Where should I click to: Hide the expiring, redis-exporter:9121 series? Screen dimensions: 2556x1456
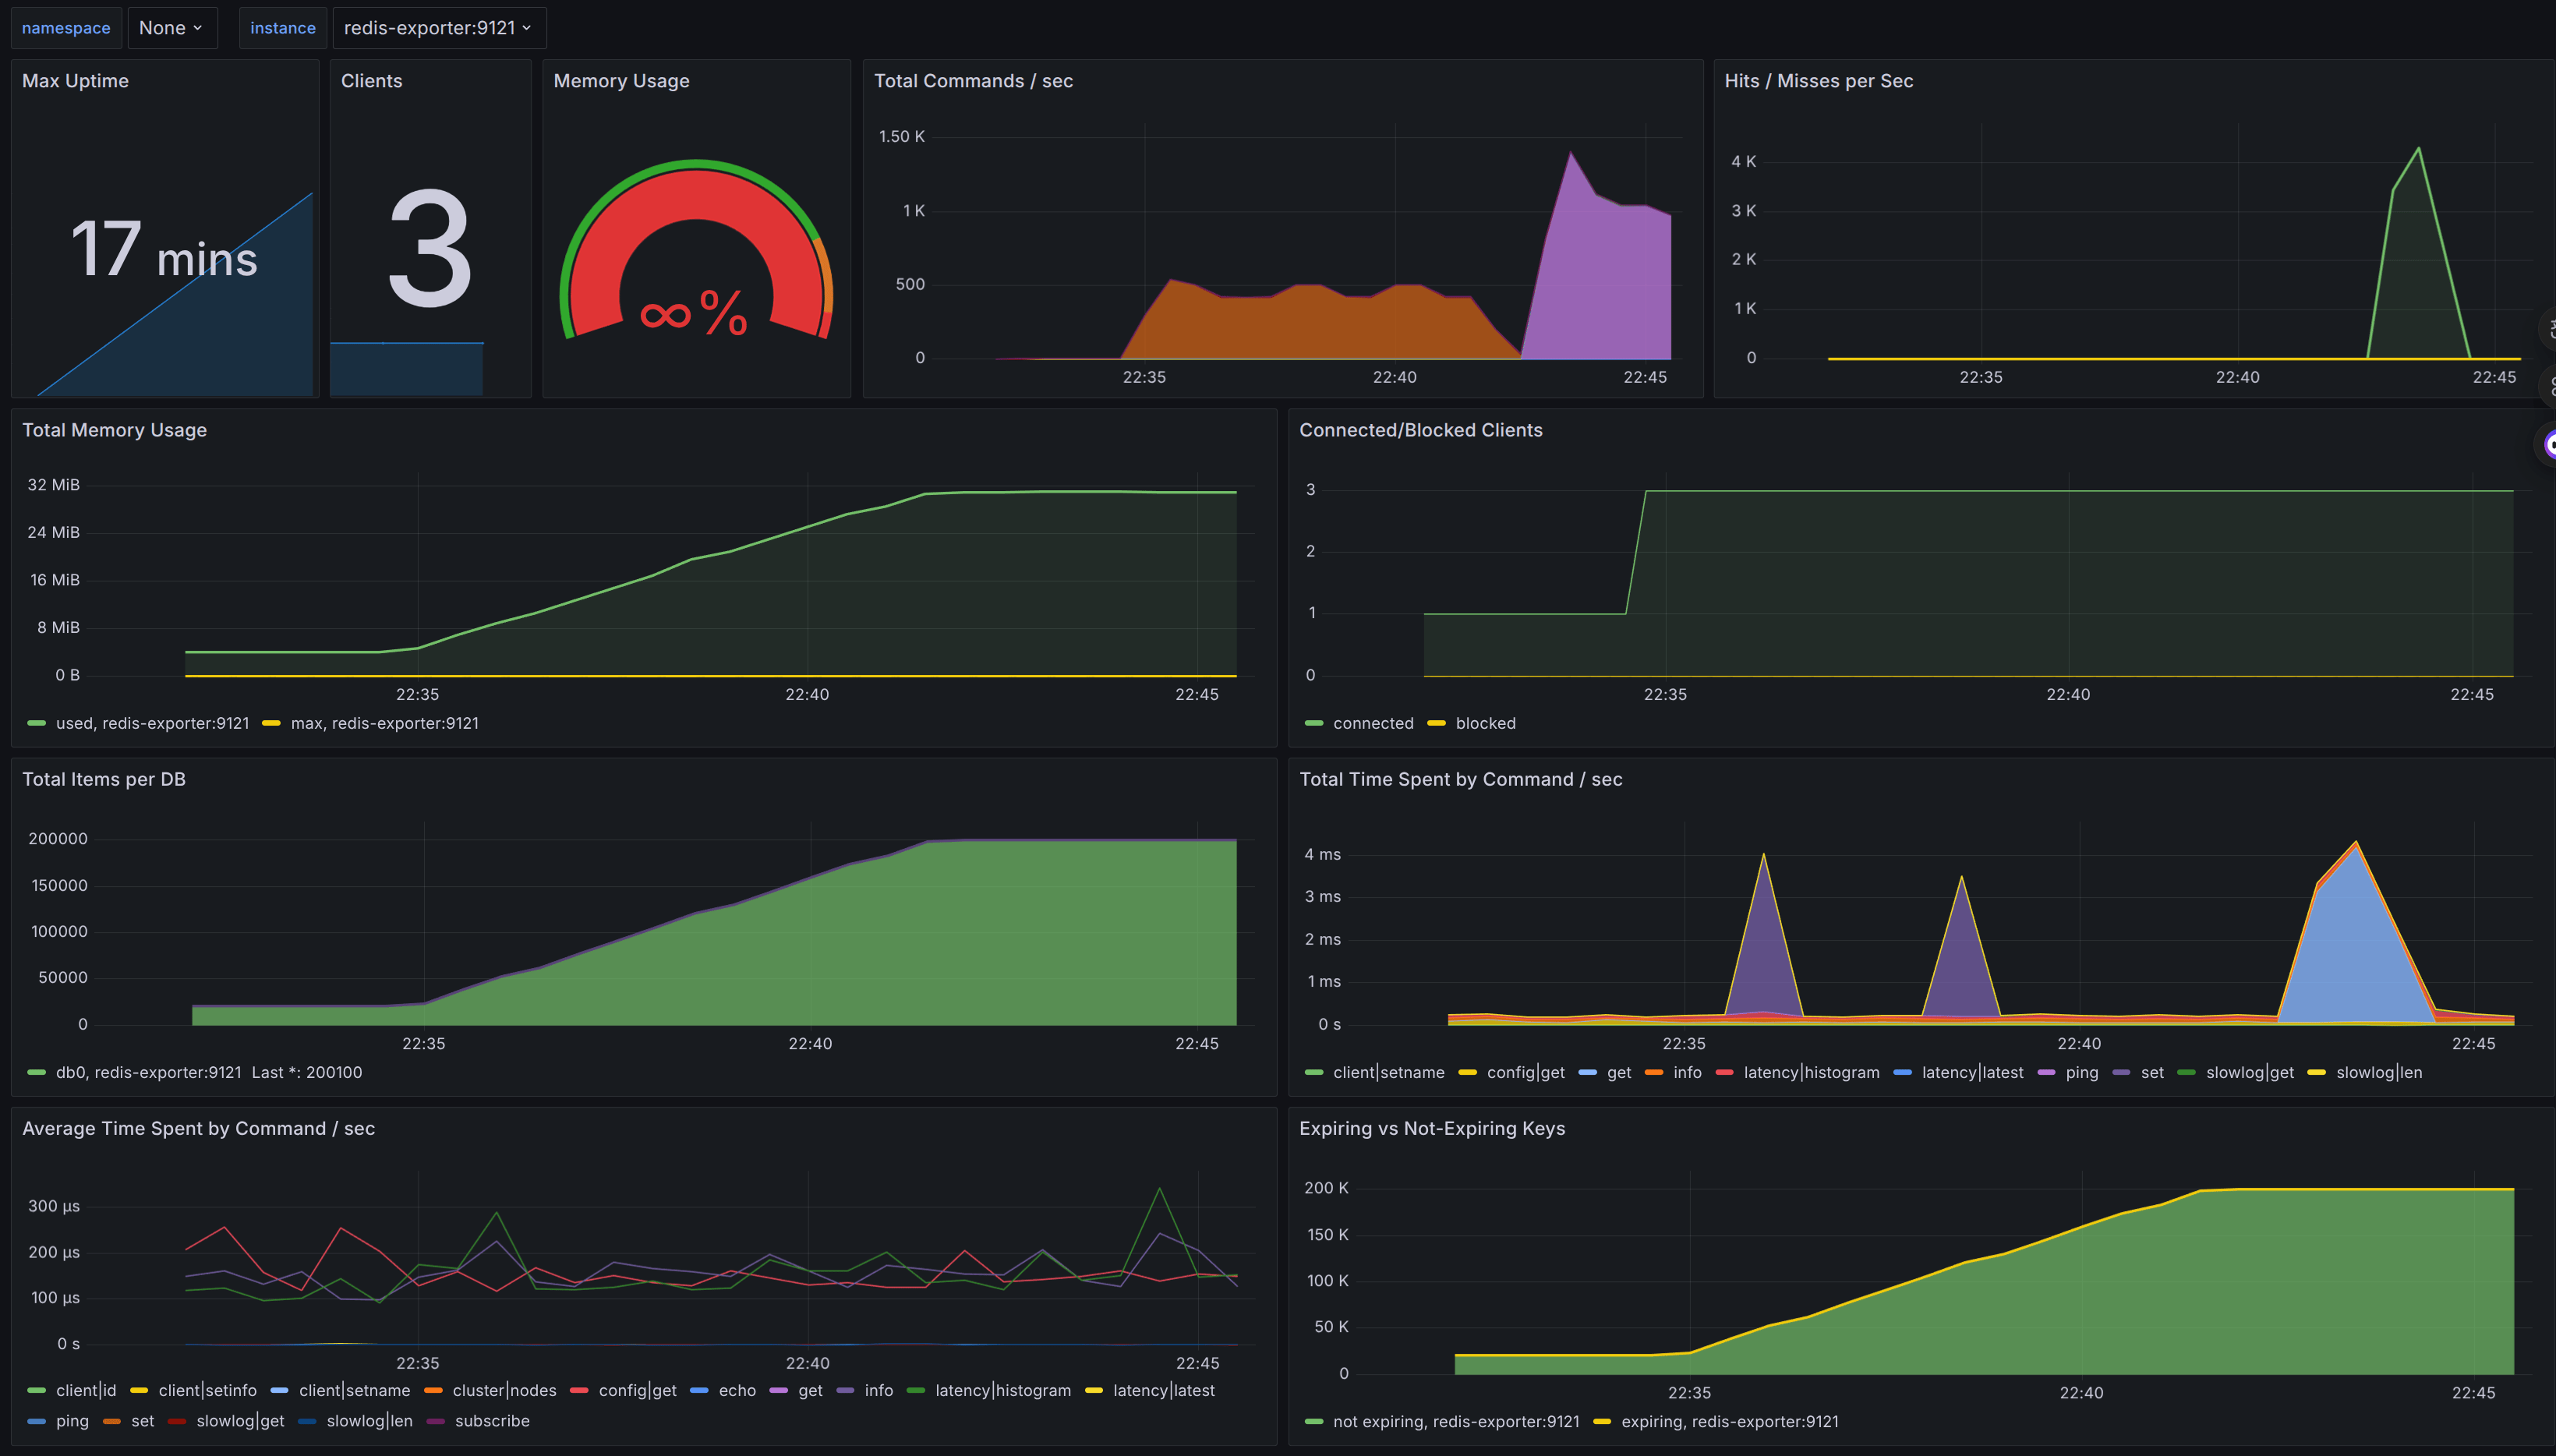pyautogui.click(x=1729, y=1421)
